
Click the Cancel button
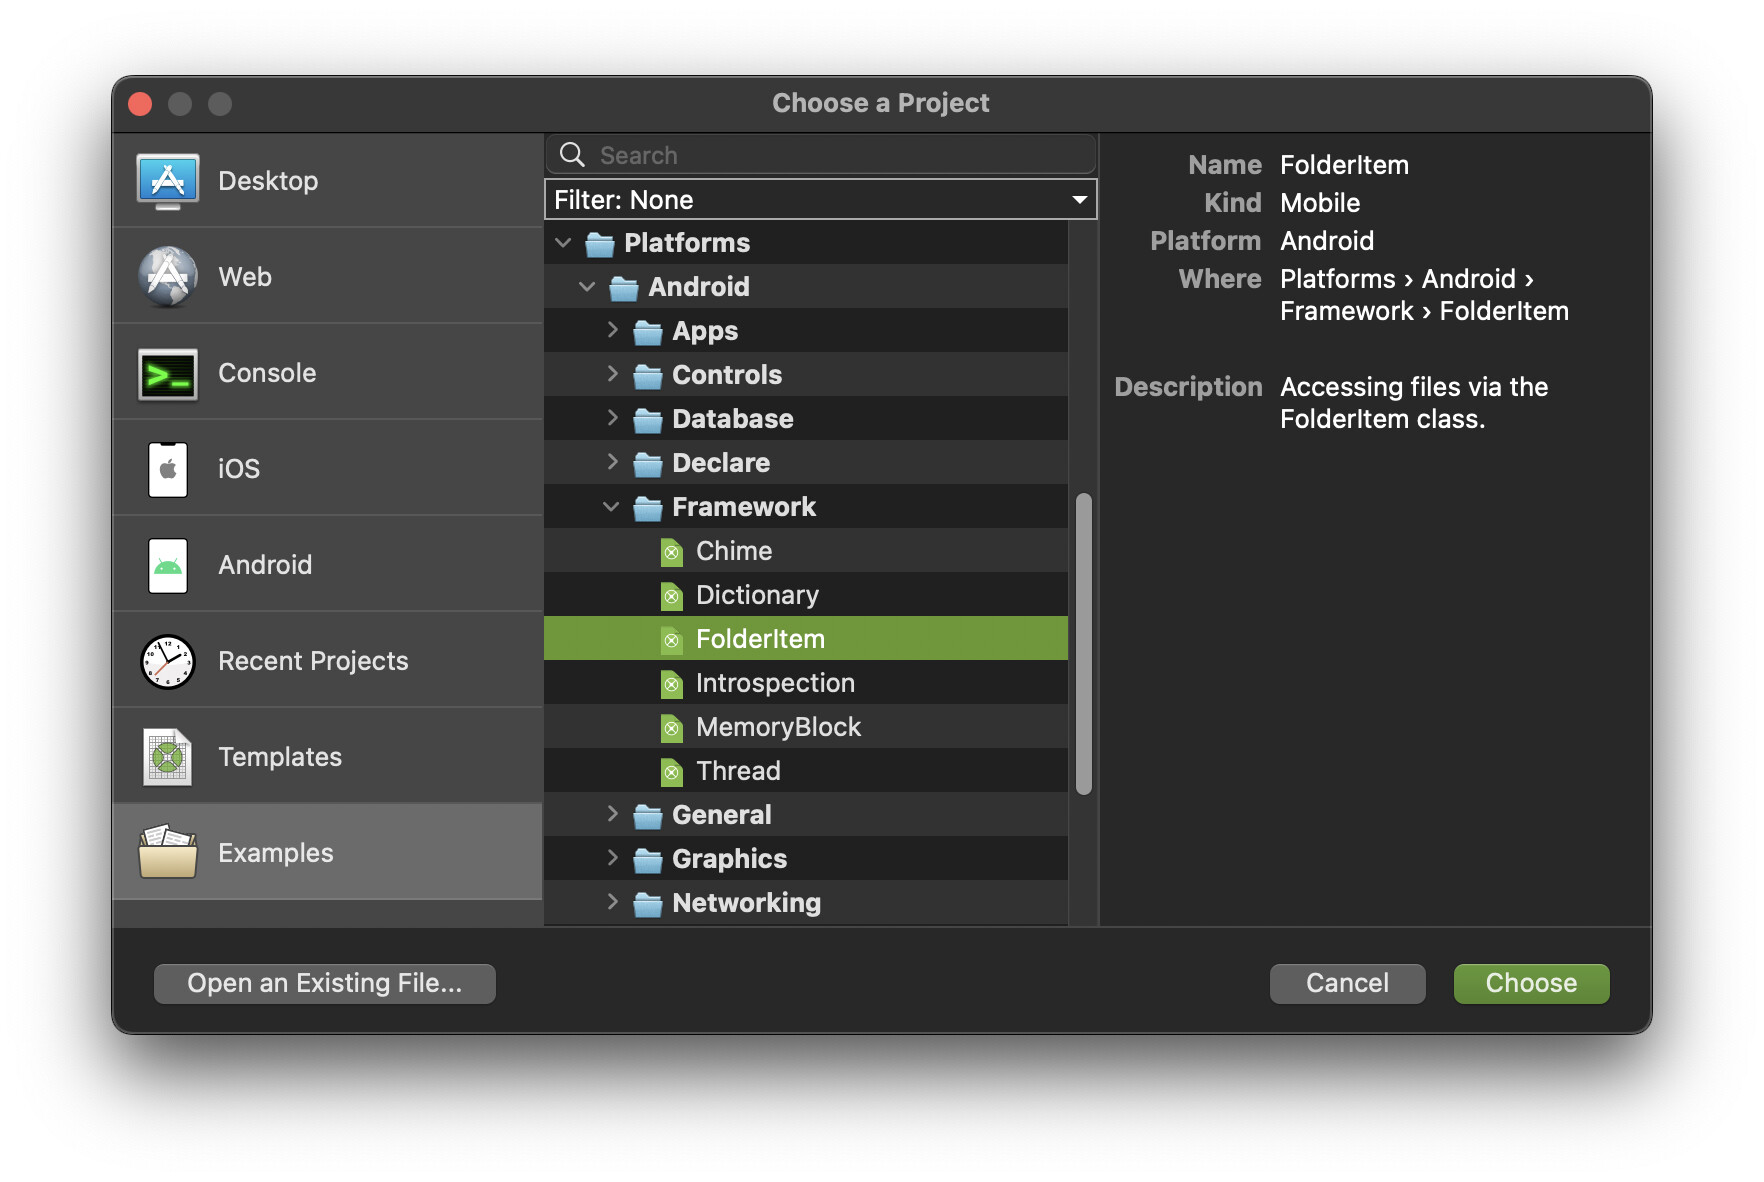point(1348,984)
